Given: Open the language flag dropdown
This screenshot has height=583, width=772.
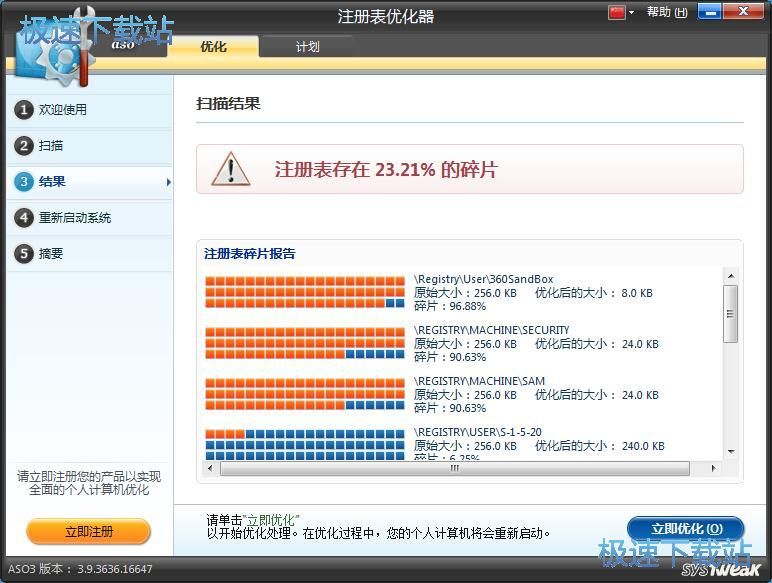Looking at the screenshot, I should 632,12.
